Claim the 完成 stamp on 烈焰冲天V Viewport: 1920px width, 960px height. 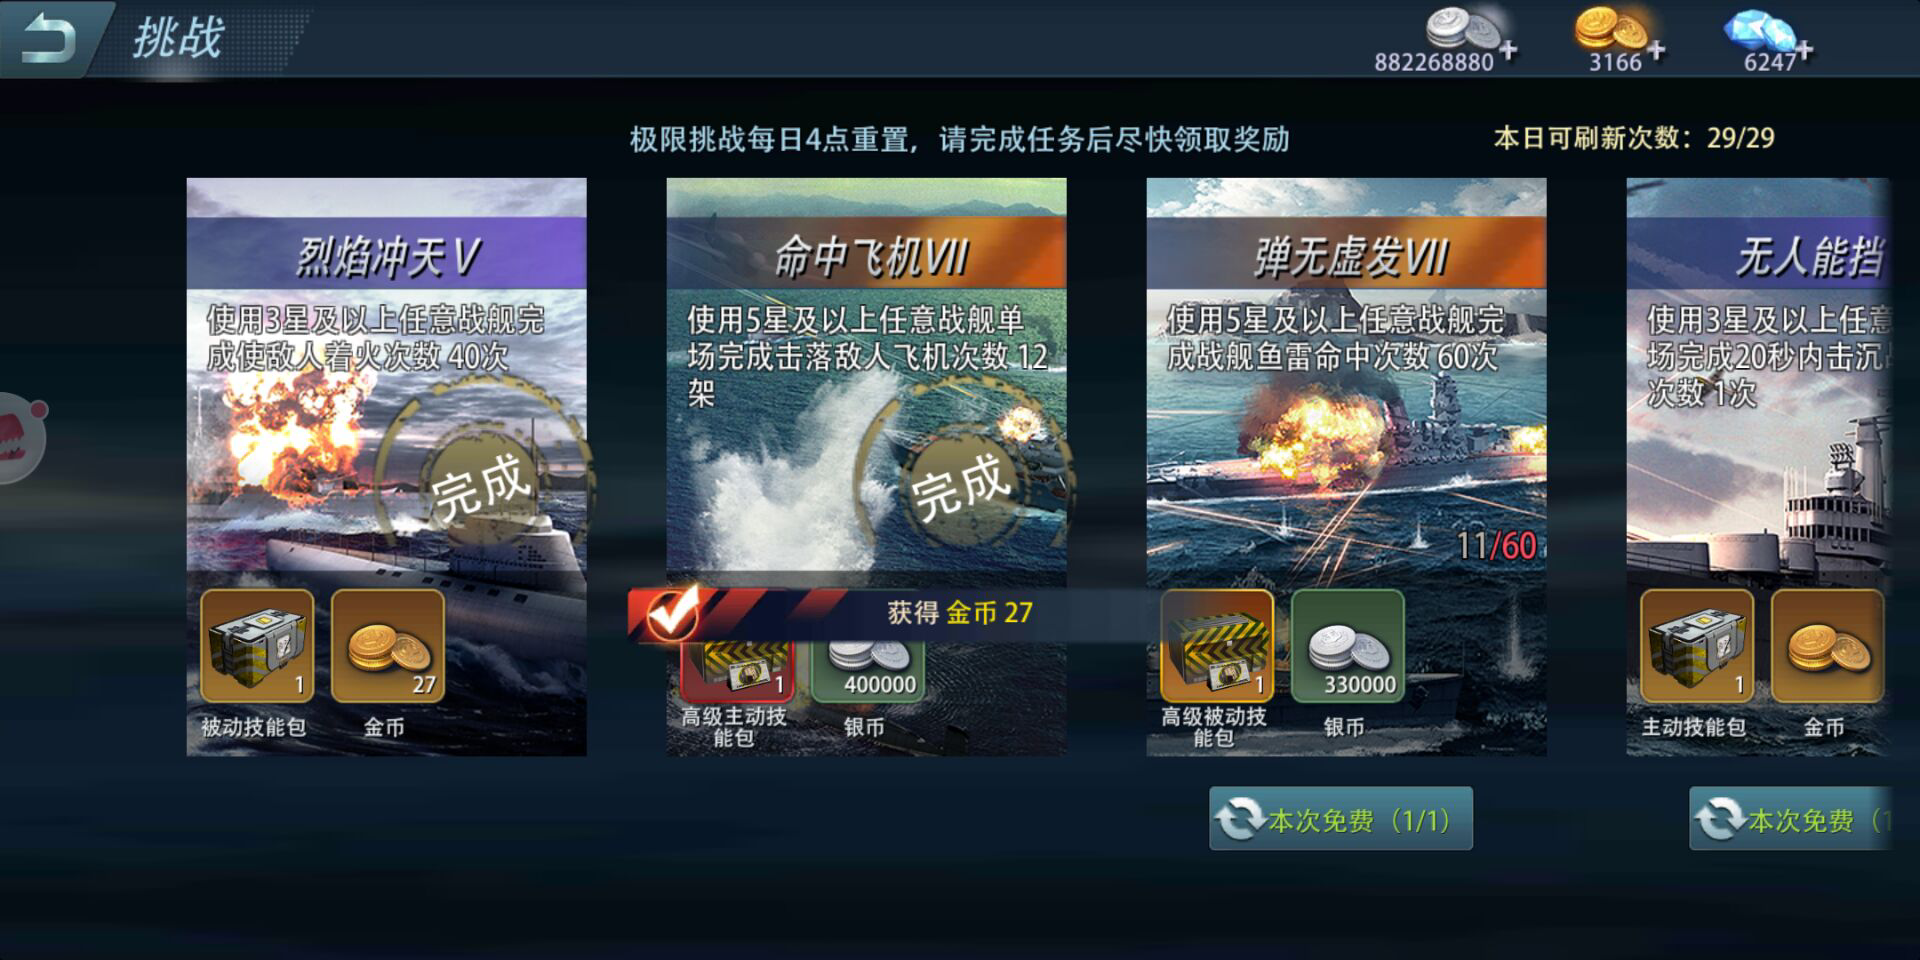(x=482, y=485)
